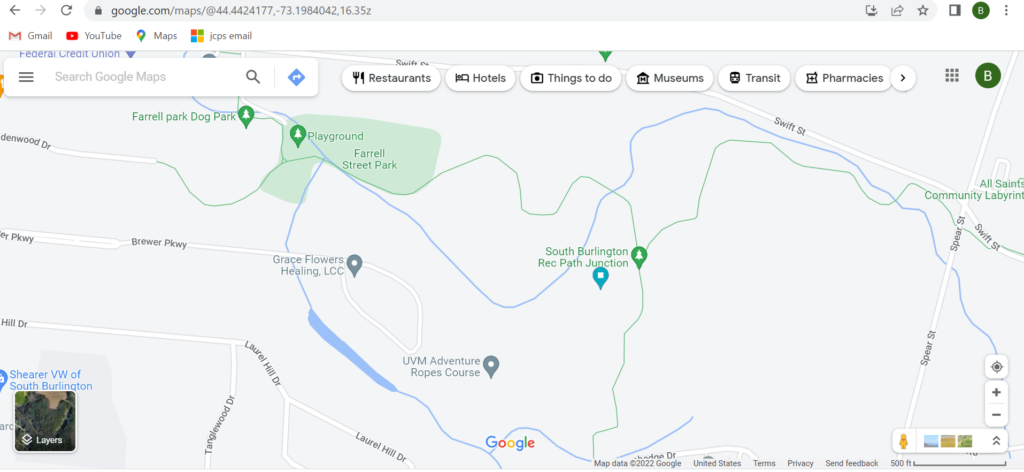Expand the imagery strip chevron

pyautogui.click(x=996, y=441)
